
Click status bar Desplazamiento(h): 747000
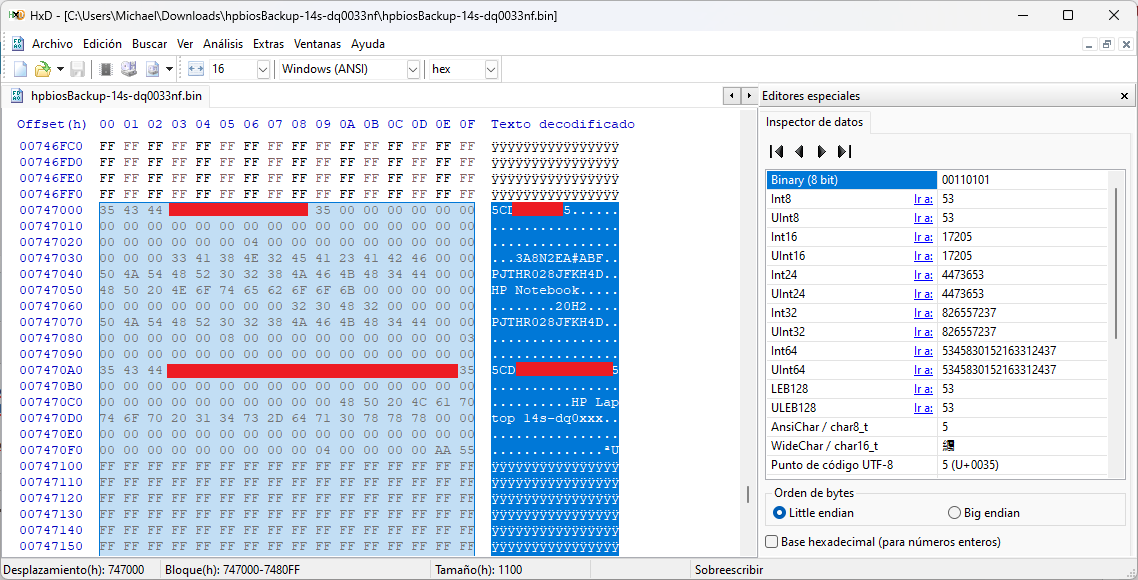(74, 570)
